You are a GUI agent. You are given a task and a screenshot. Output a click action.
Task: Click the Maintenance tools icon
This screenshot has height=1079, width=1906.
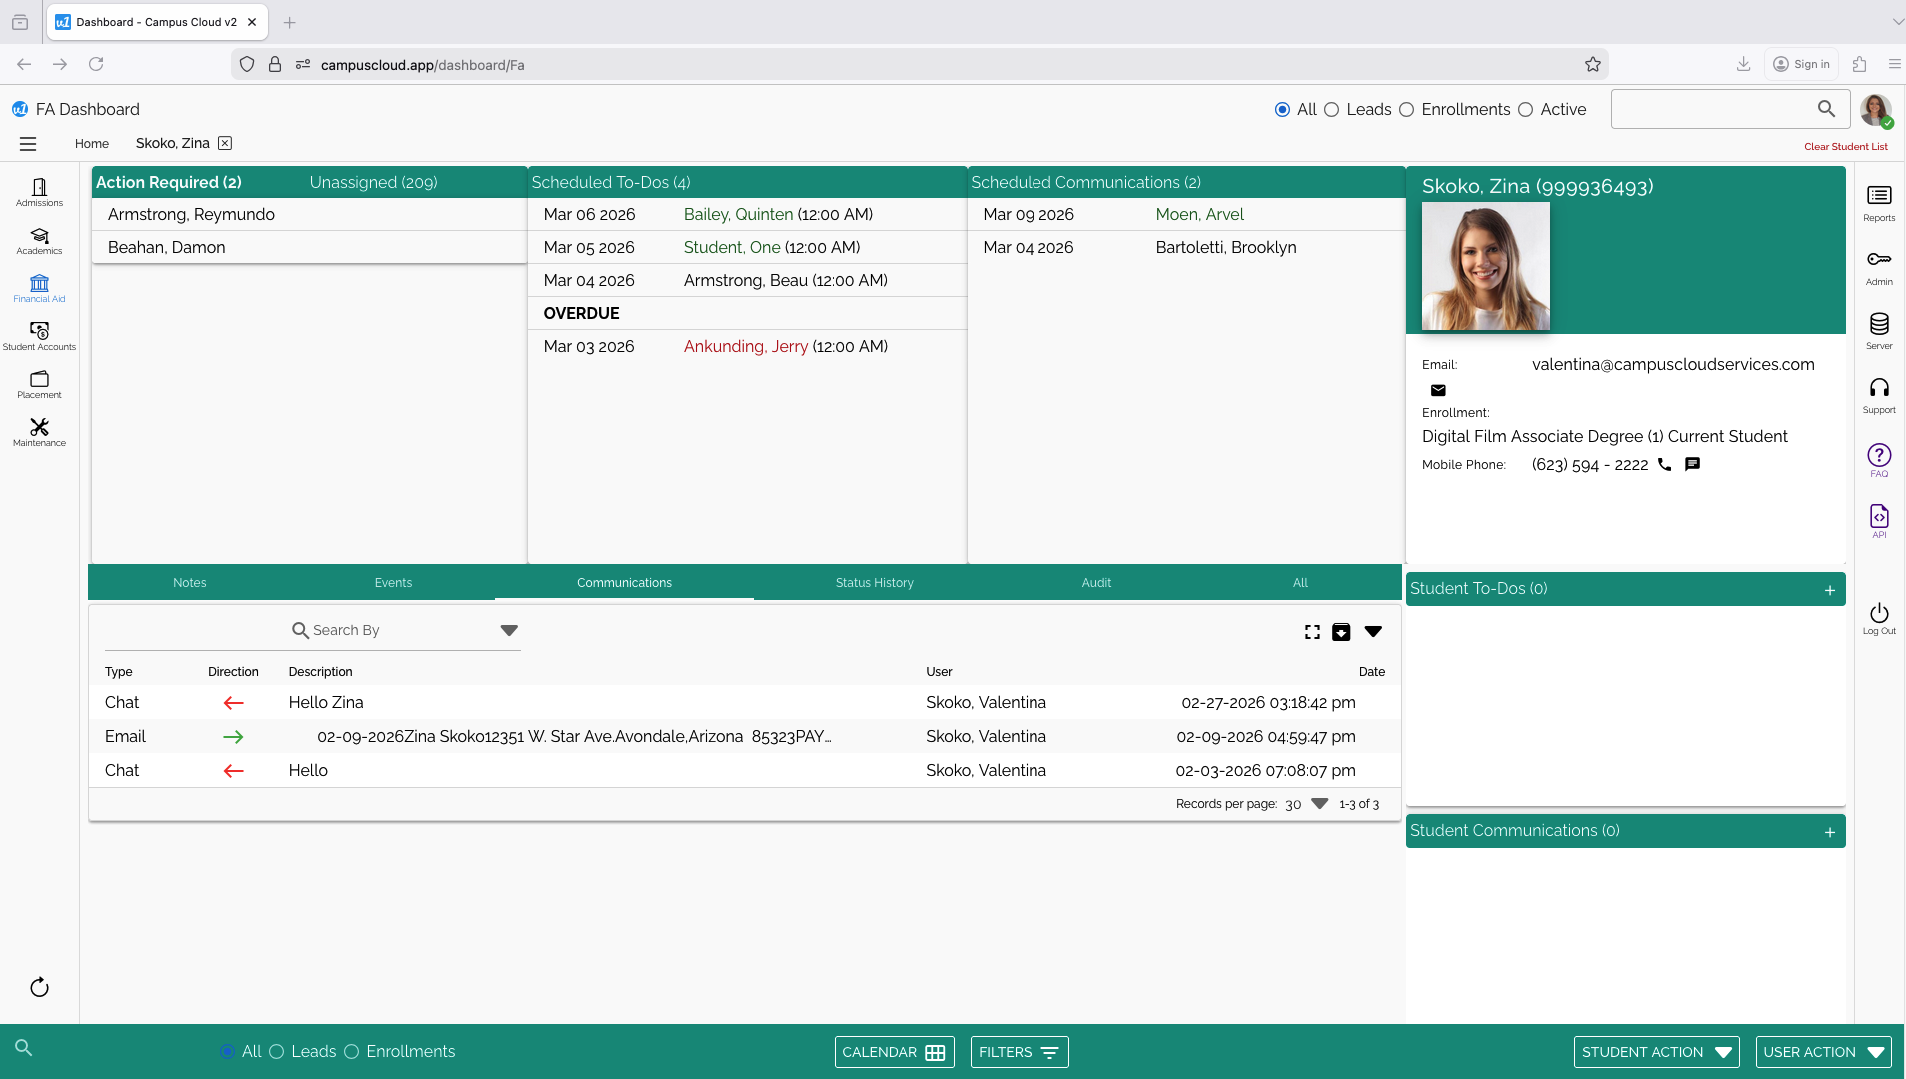39,430
